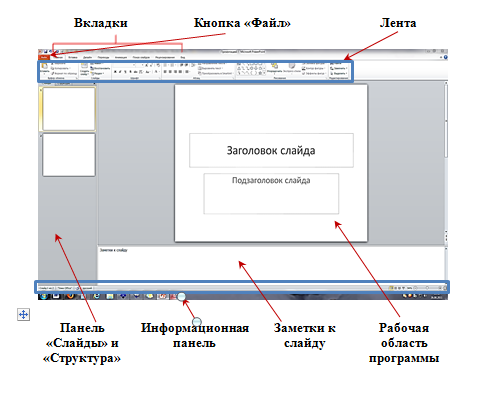Open the Рецензирование ribbon tab
This screenshot has height=394, width=482.
coord(165,57)
